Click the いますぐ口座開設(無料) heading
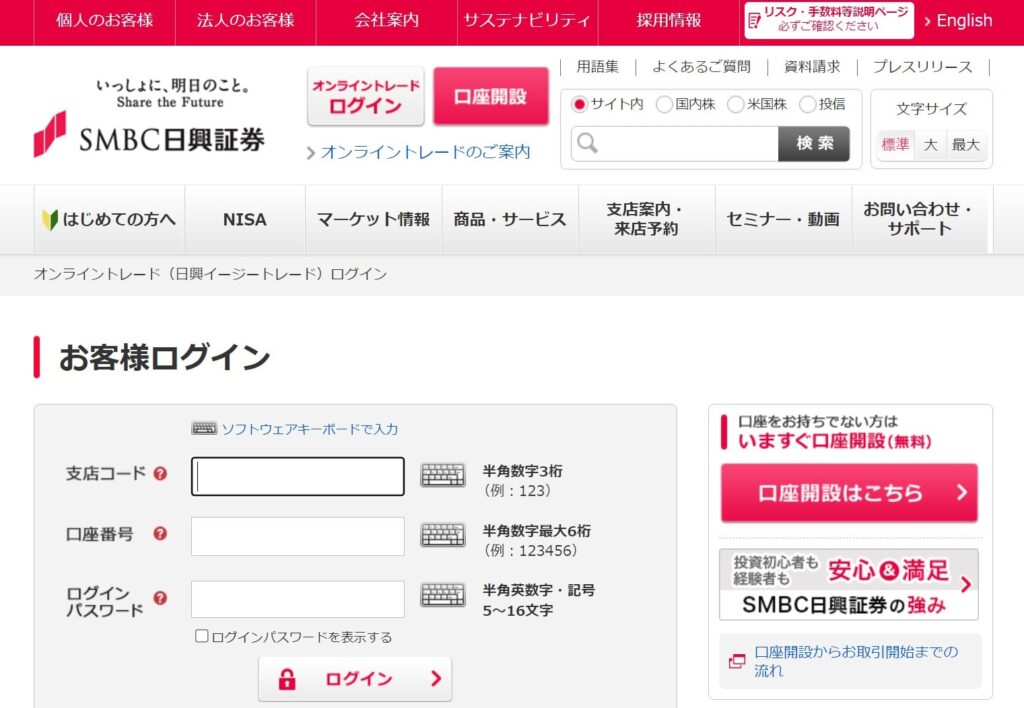 point(835,442)
